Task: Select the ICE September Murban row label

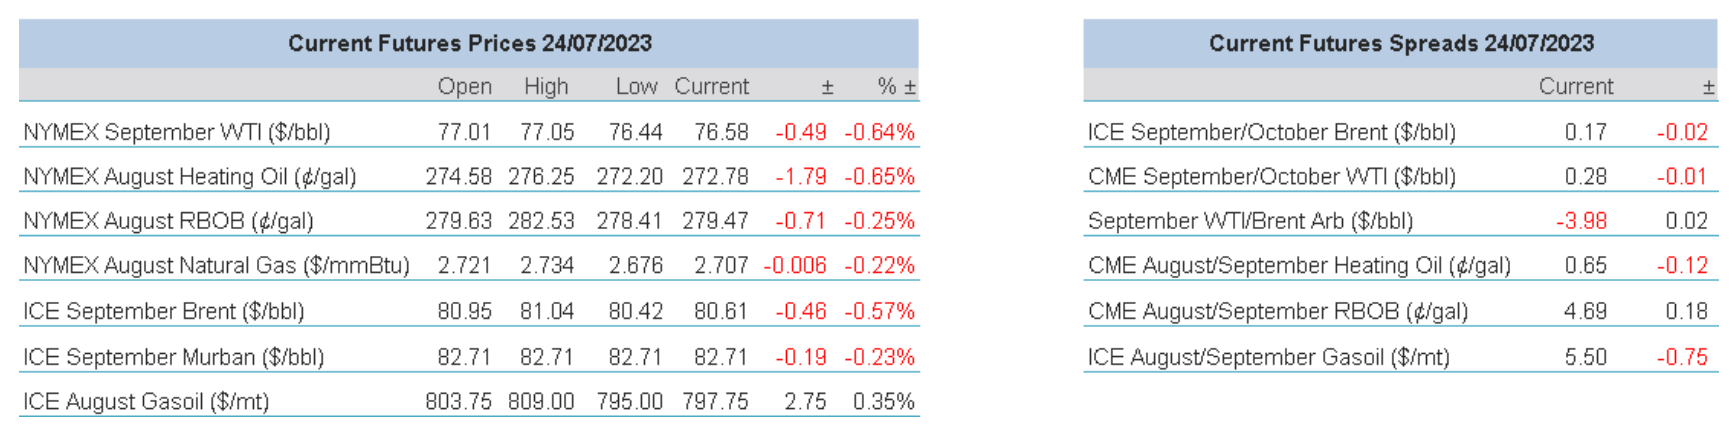Action: [174, 357]
